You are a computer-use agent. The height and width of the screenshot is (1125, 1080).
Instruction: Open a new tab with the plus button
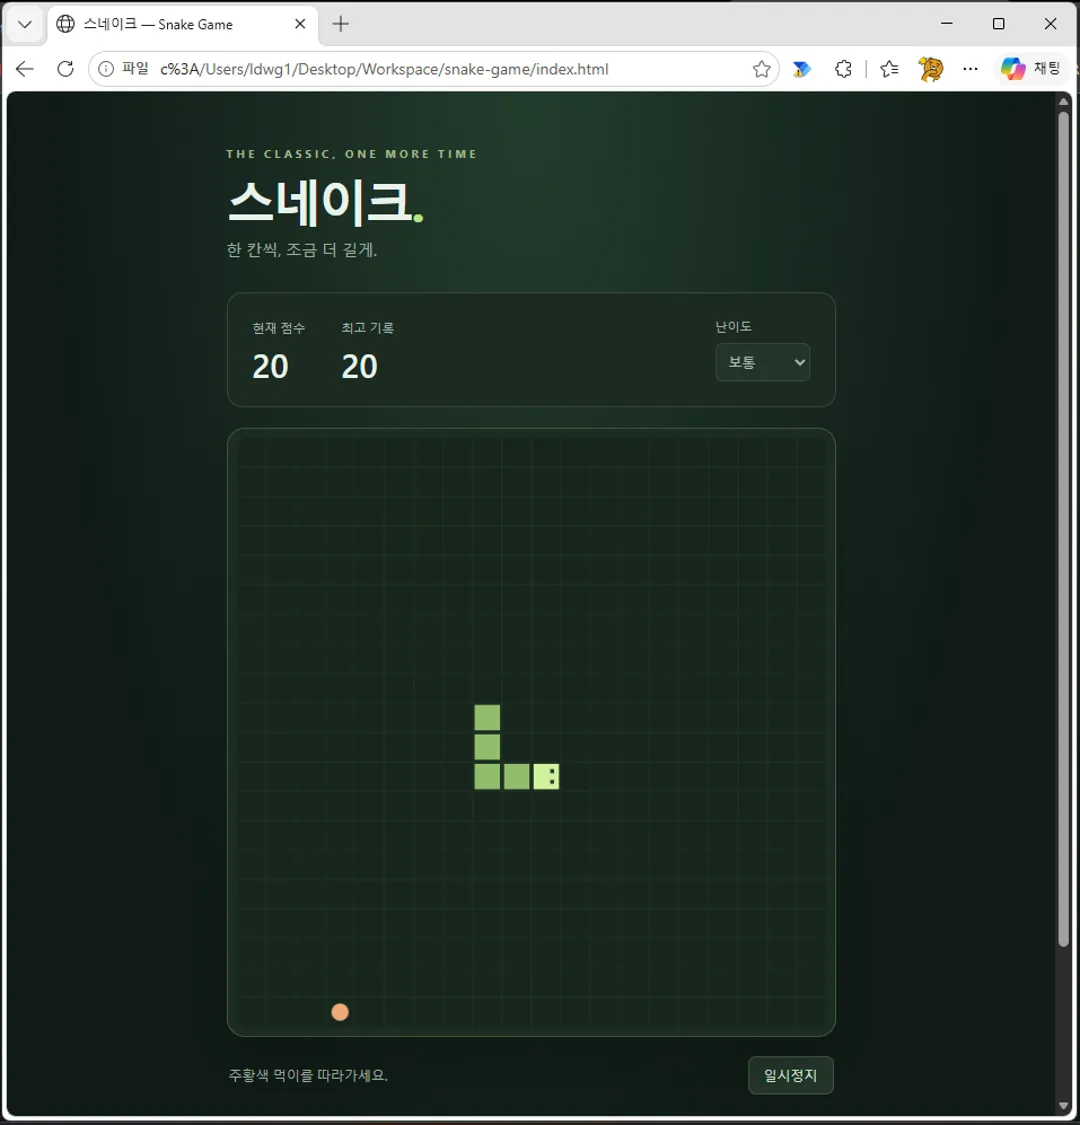(x=341, y=24)
